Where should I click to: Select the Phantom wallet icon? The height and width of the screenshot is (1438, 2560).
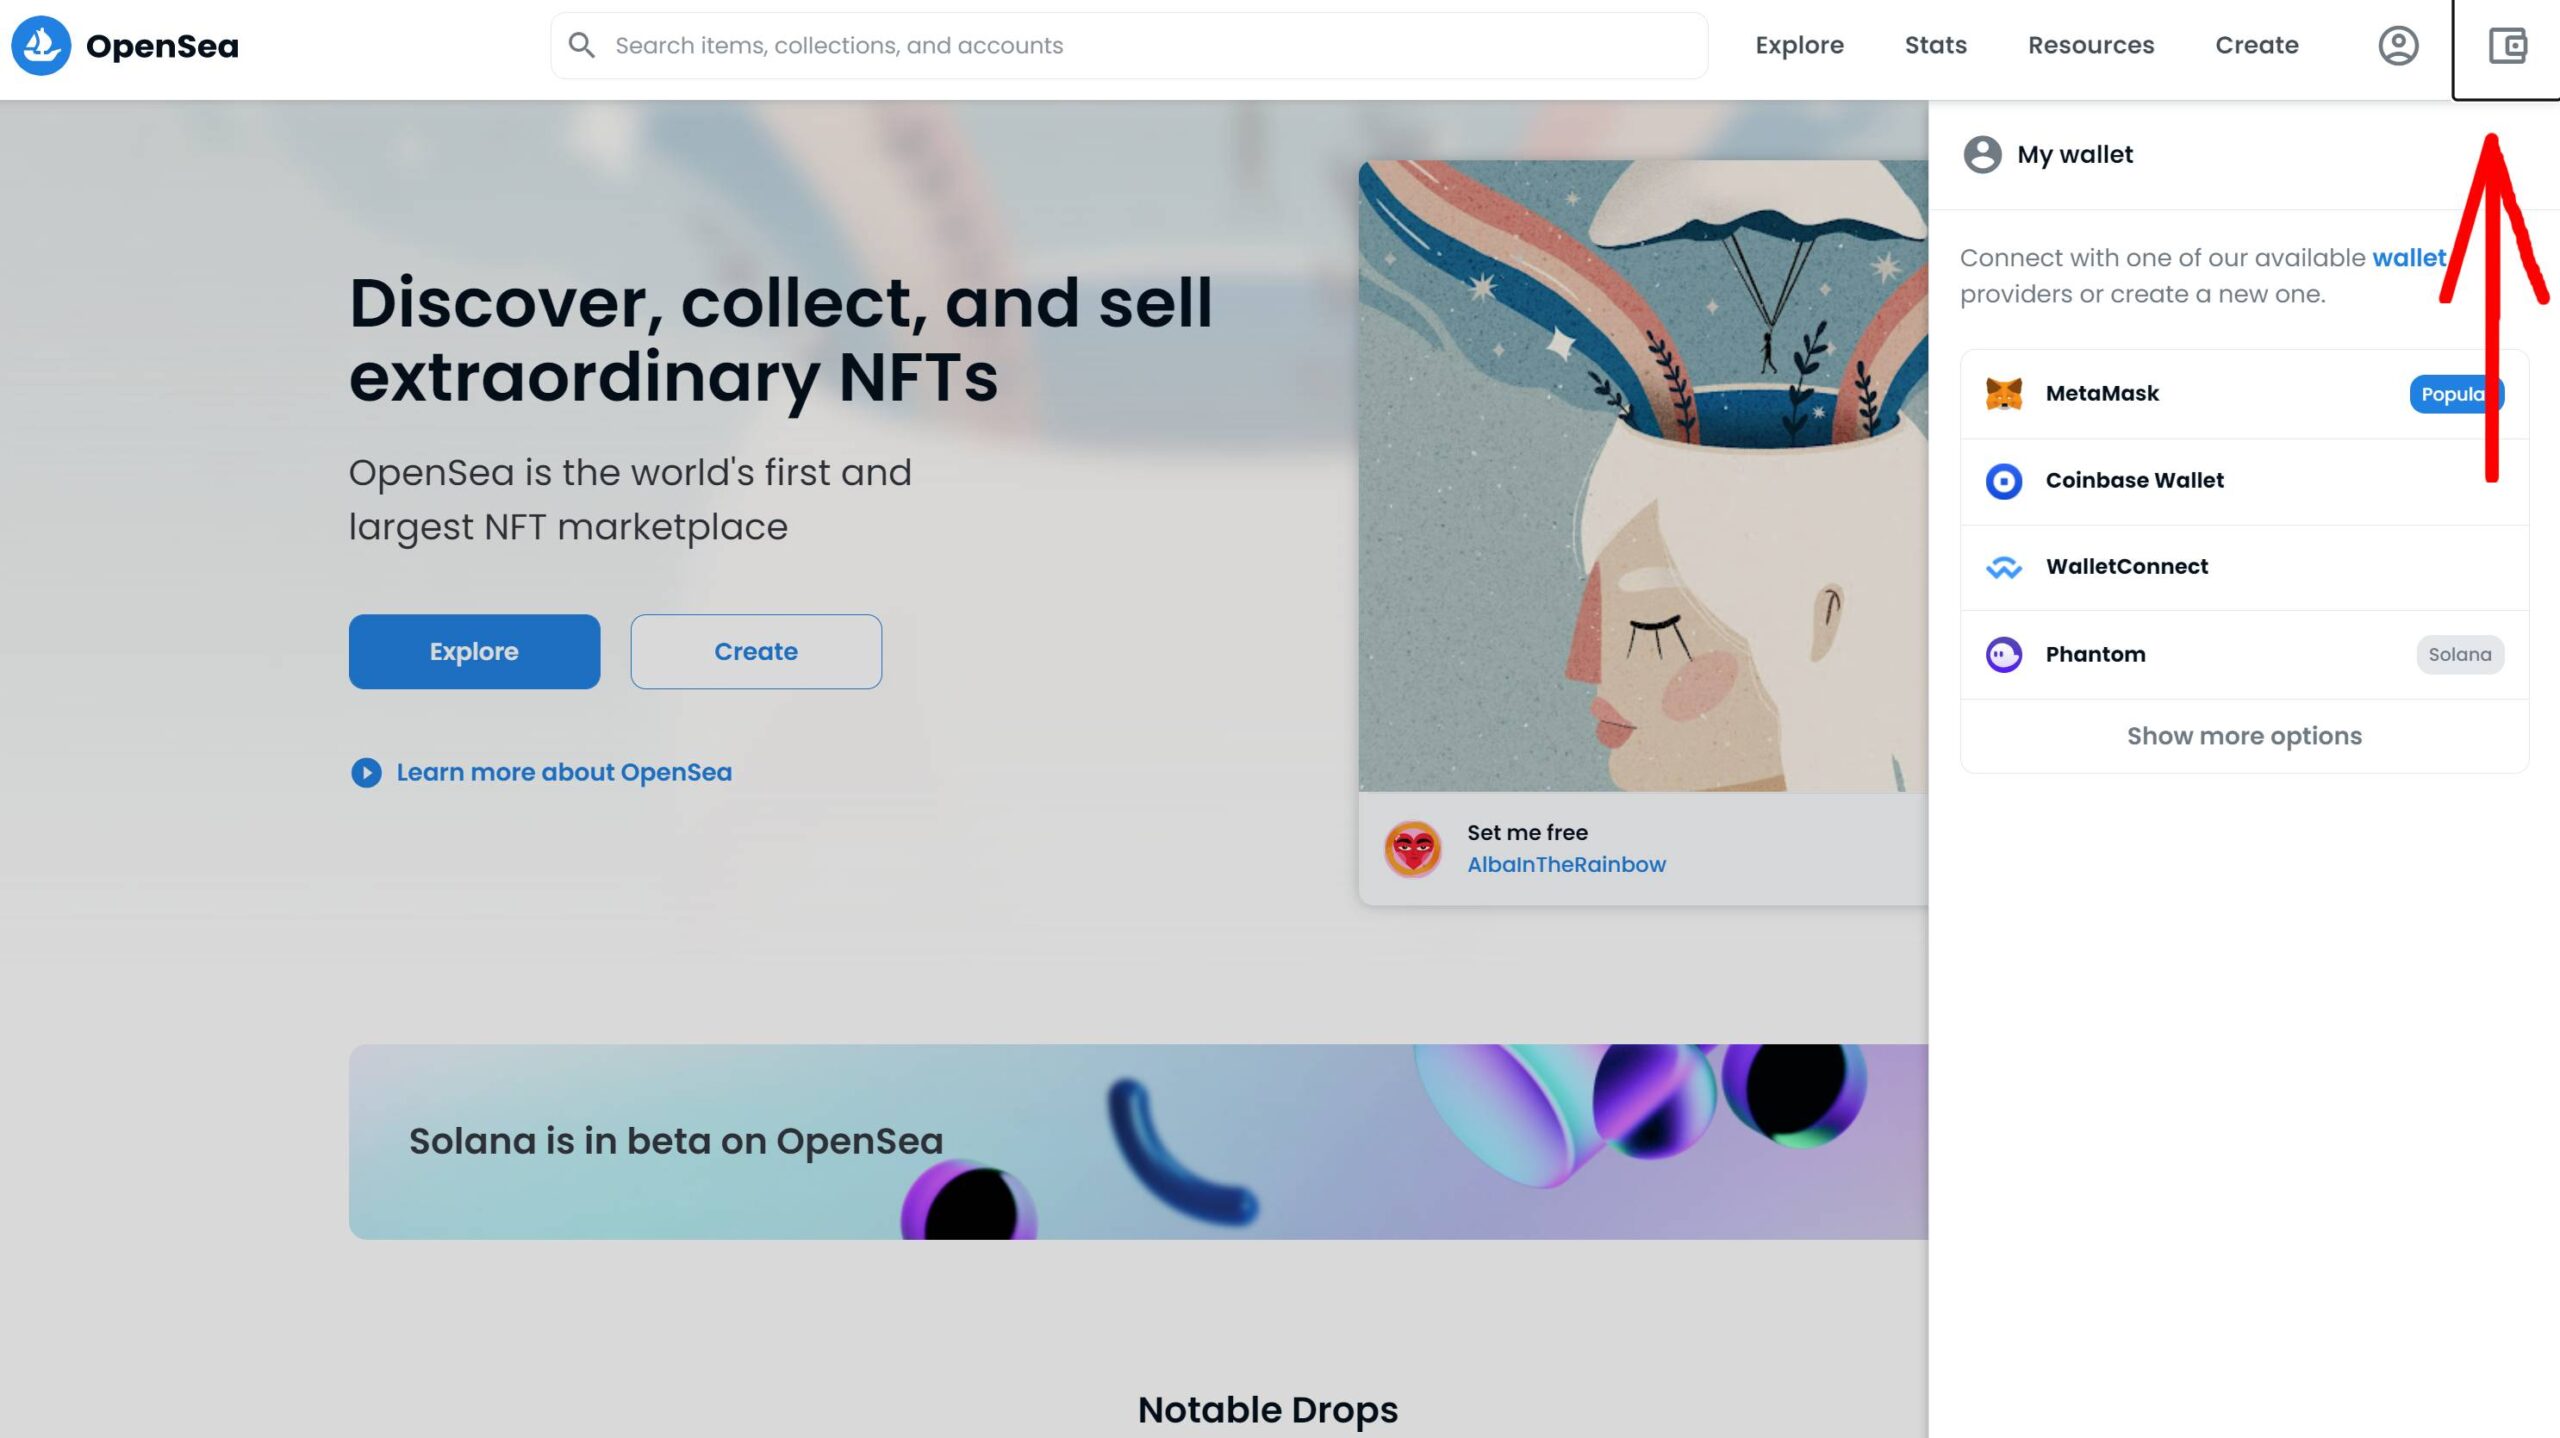(2003, 654)
